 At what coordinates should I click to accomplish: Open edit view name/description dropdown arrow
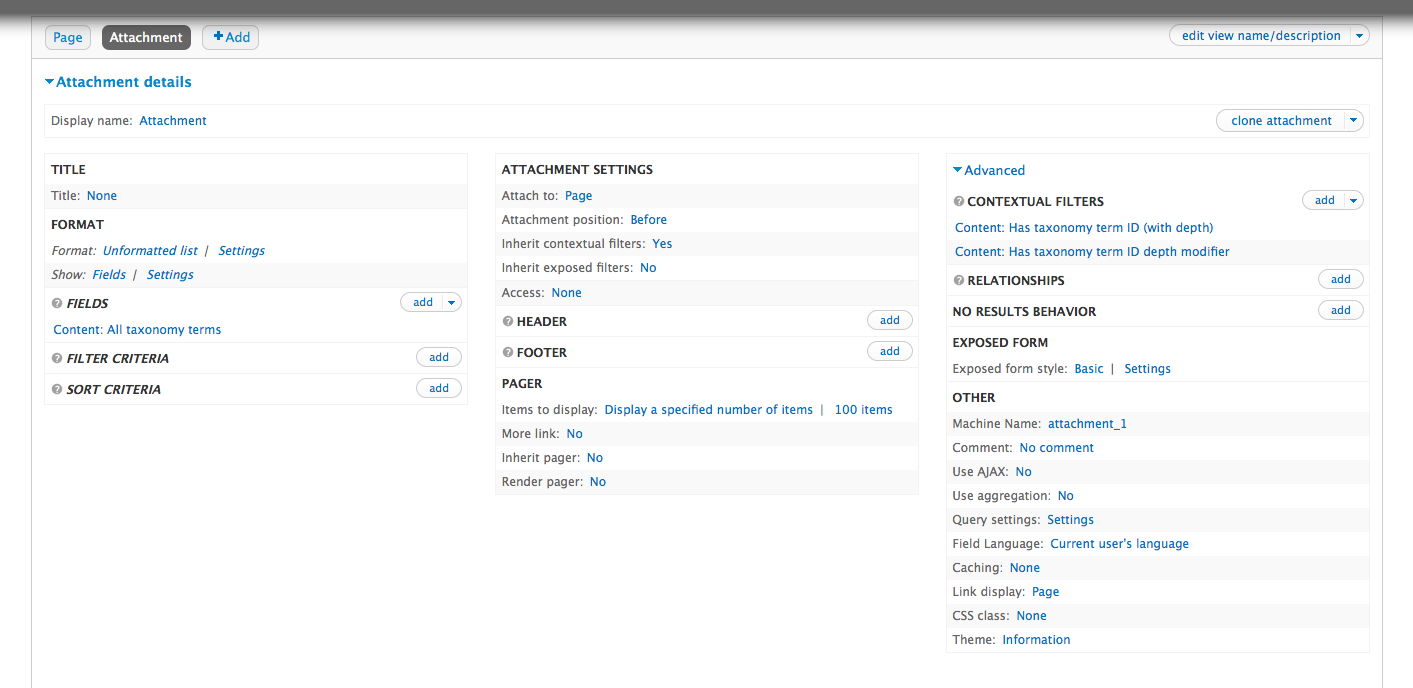(x=1358, y=36)
